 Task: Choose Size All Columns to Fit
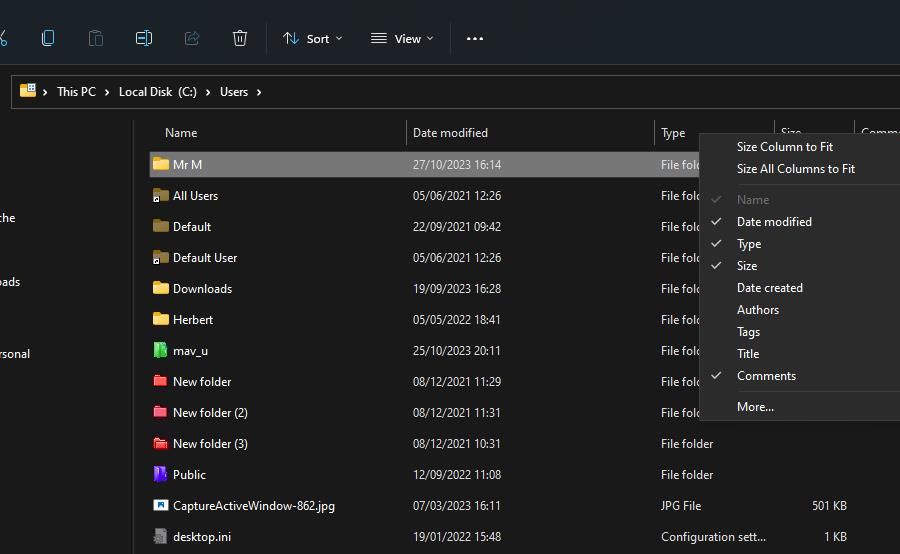click(x=795, y=169)
